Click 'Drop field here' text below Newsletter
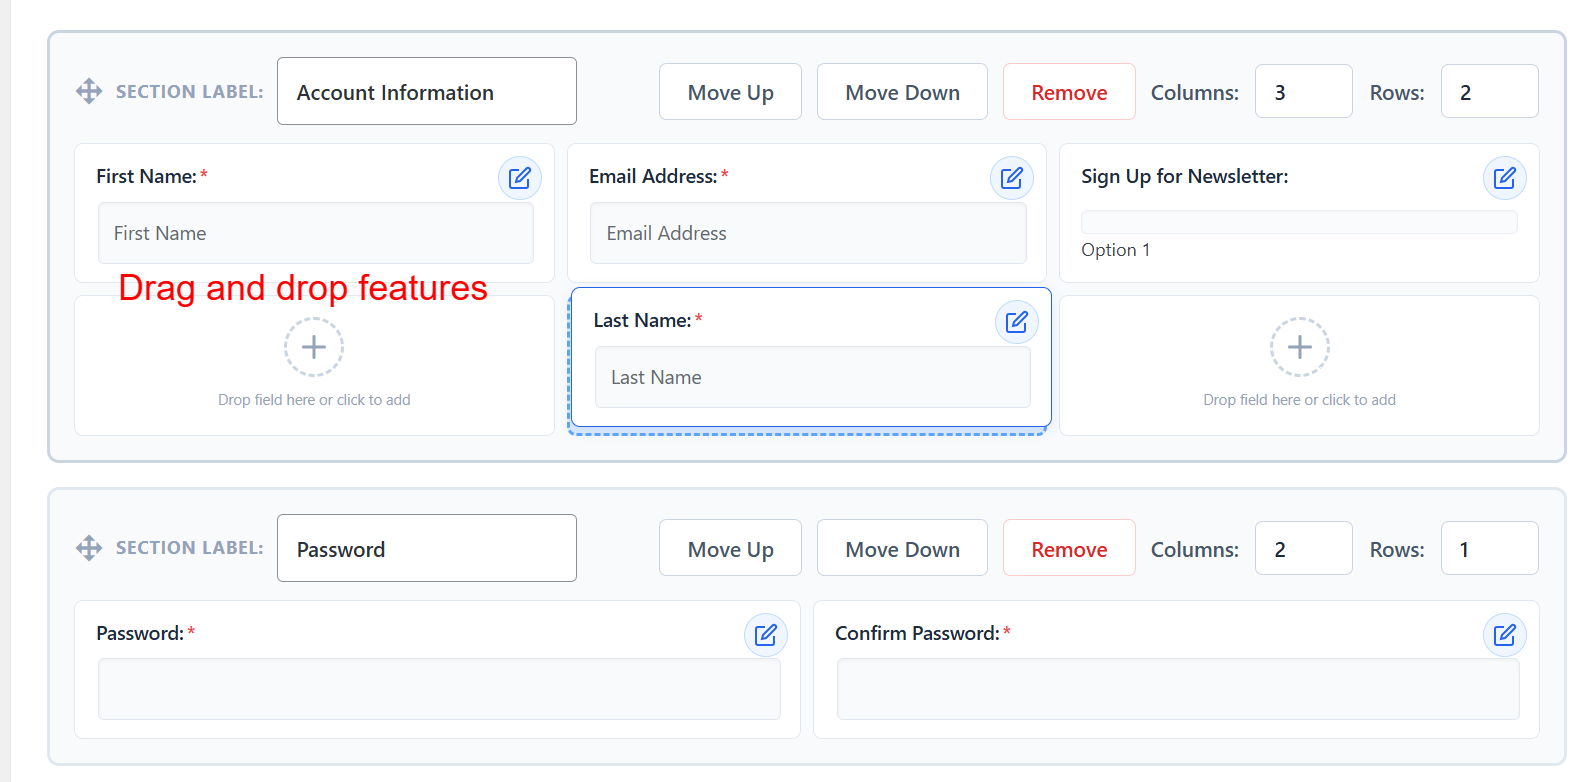The height and width of the screenshot is (782, 1595). 1300,400
